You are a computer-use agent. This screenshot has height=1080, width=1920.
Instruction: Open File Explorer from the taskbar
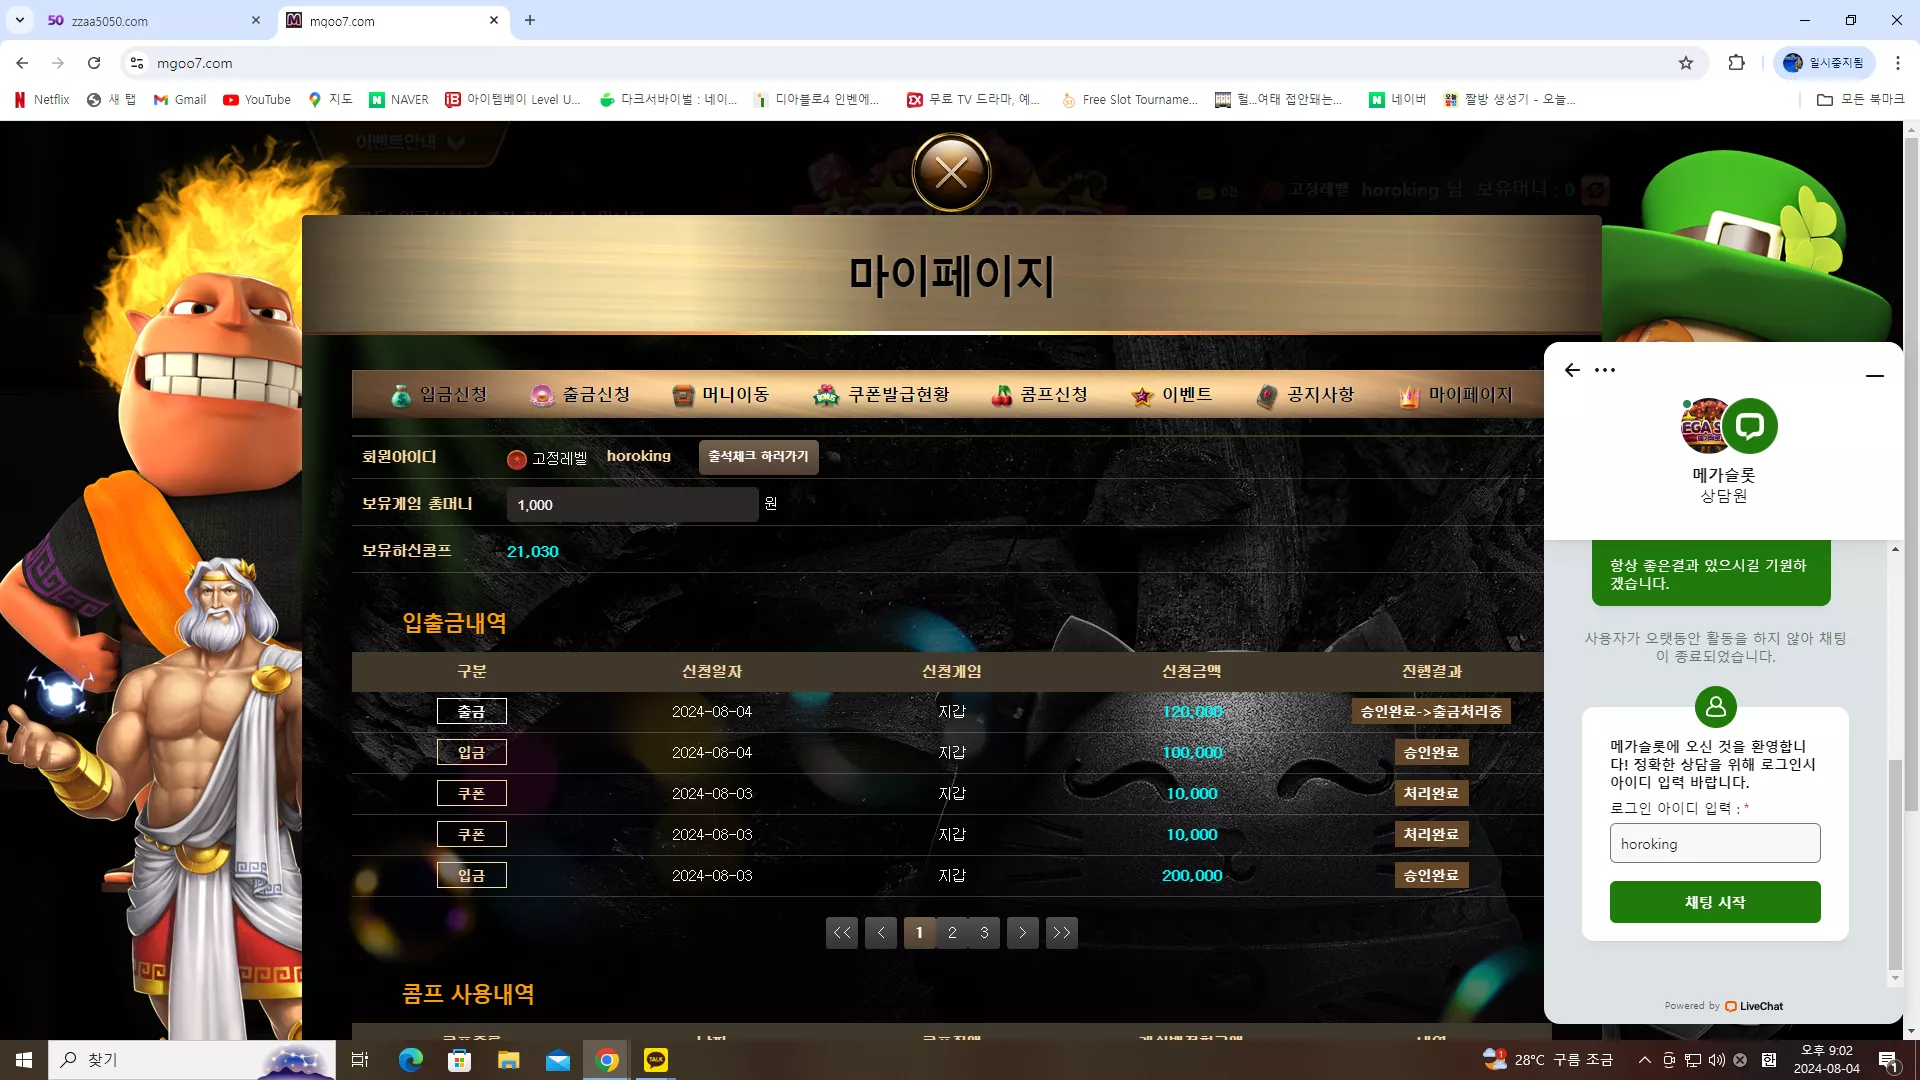point(509,1059)
